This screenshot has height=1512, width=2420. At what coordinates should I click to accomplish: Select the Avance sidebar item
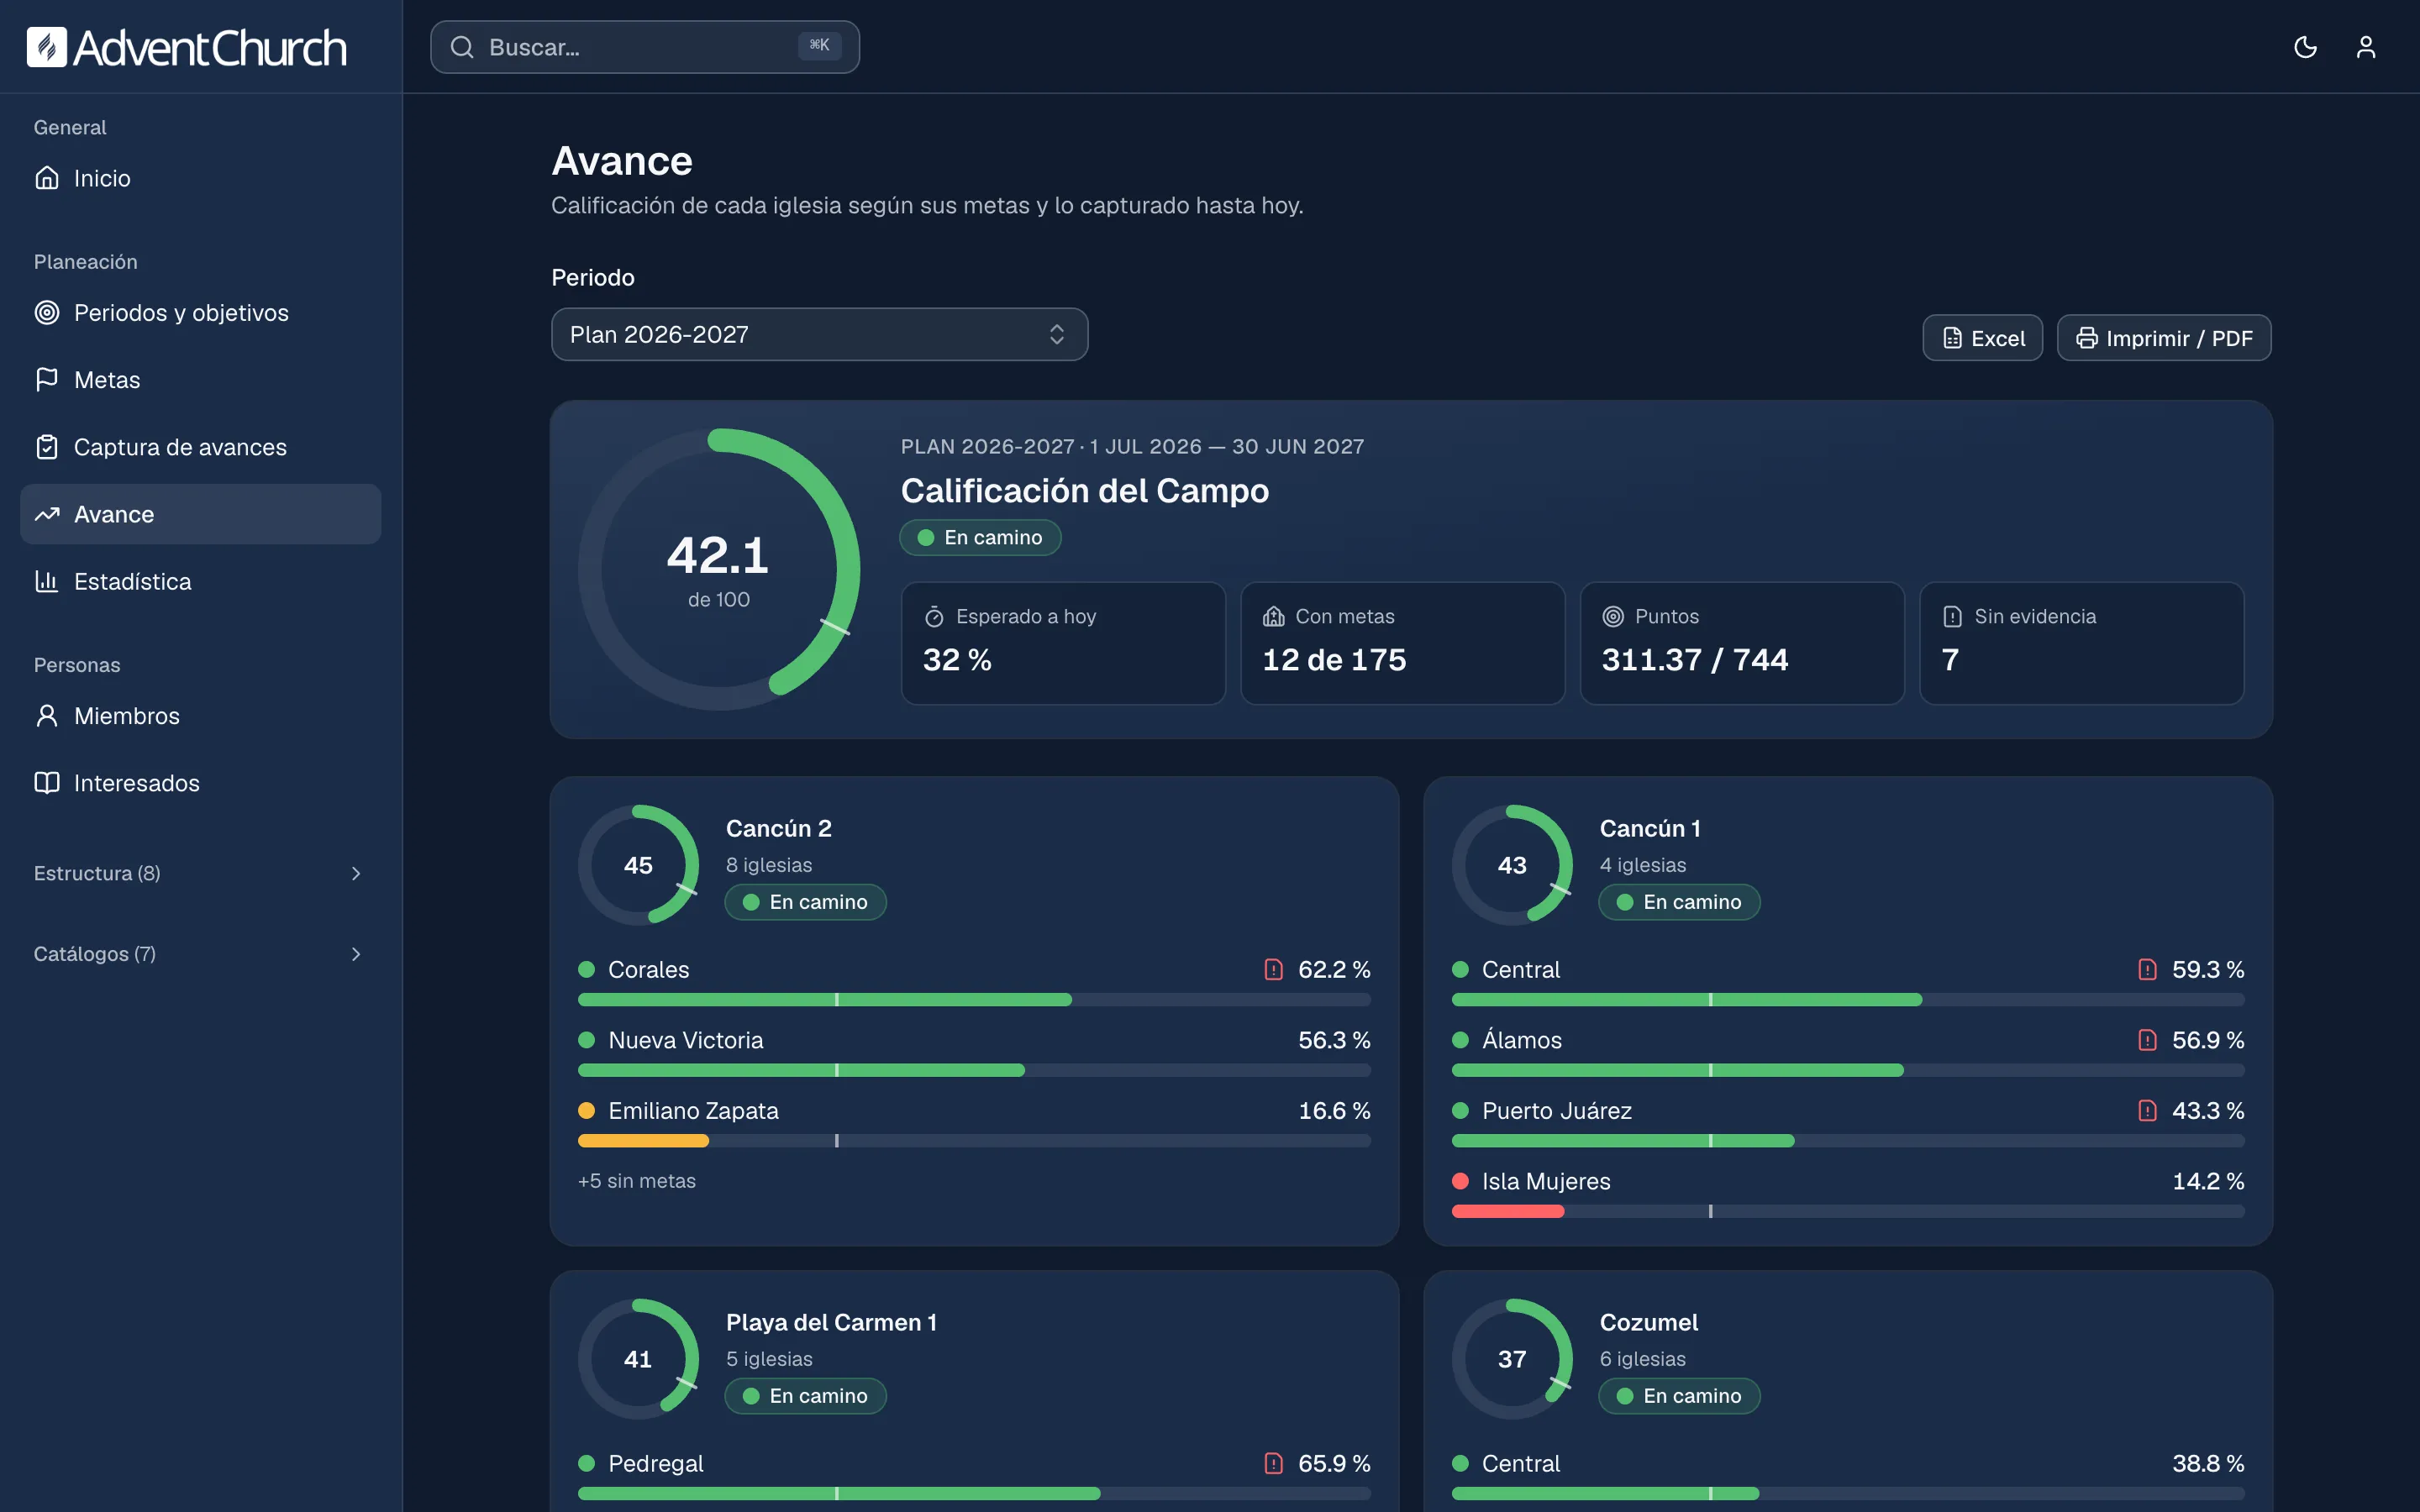(x=200, y=514)
